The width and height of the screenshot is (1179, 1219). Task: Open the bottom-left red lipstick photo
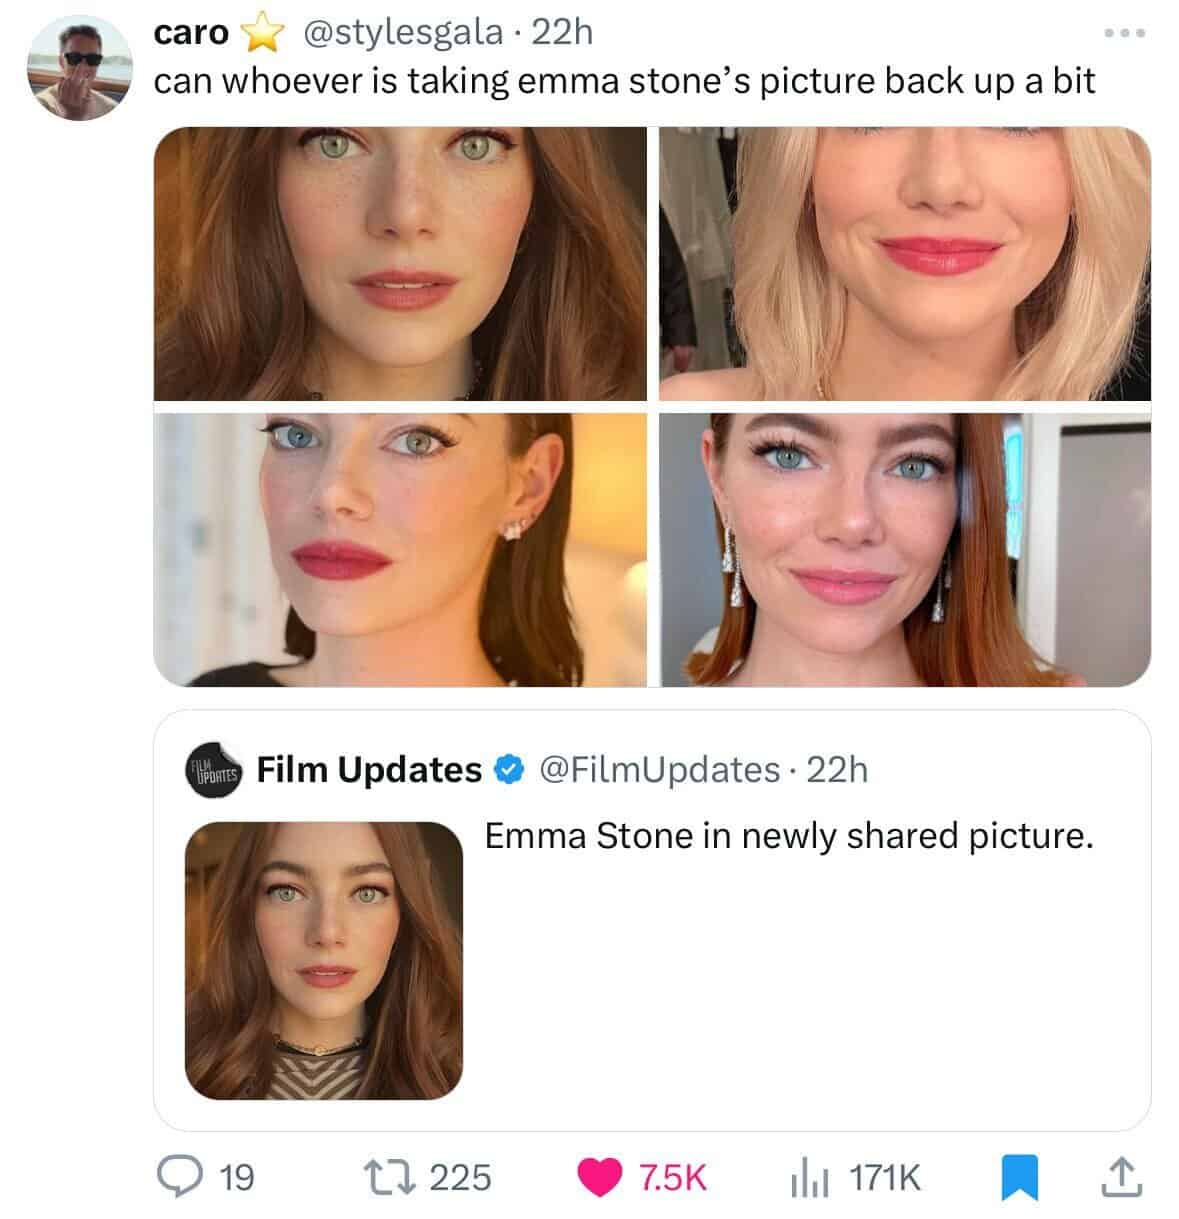tap(400, 549)
